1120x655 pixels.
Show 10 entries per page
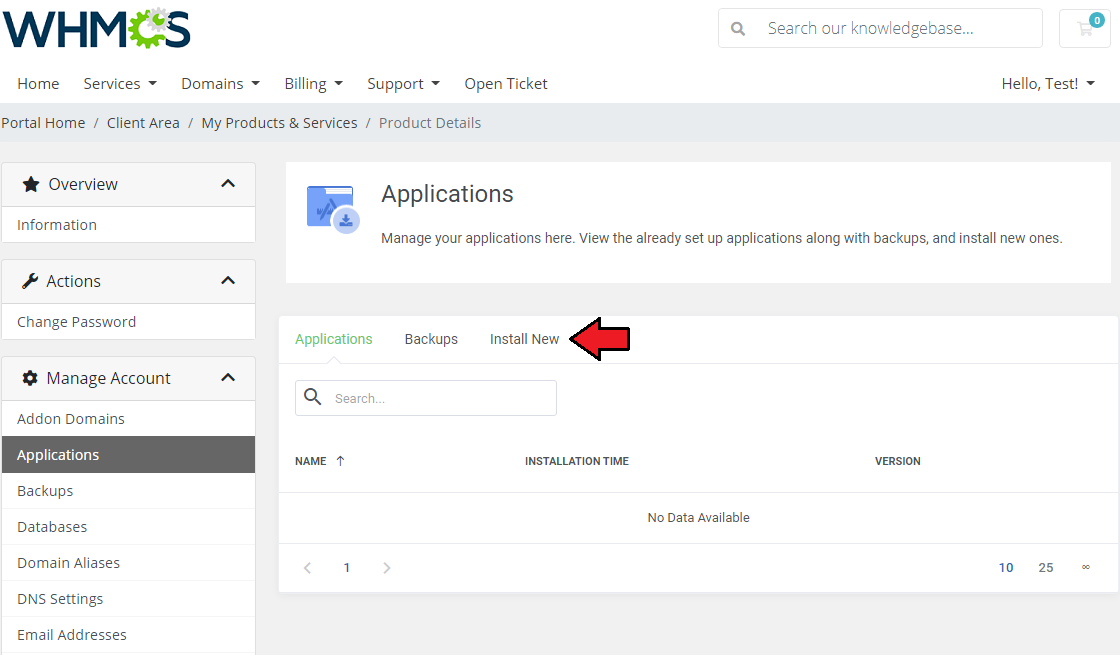point(1006,568)
